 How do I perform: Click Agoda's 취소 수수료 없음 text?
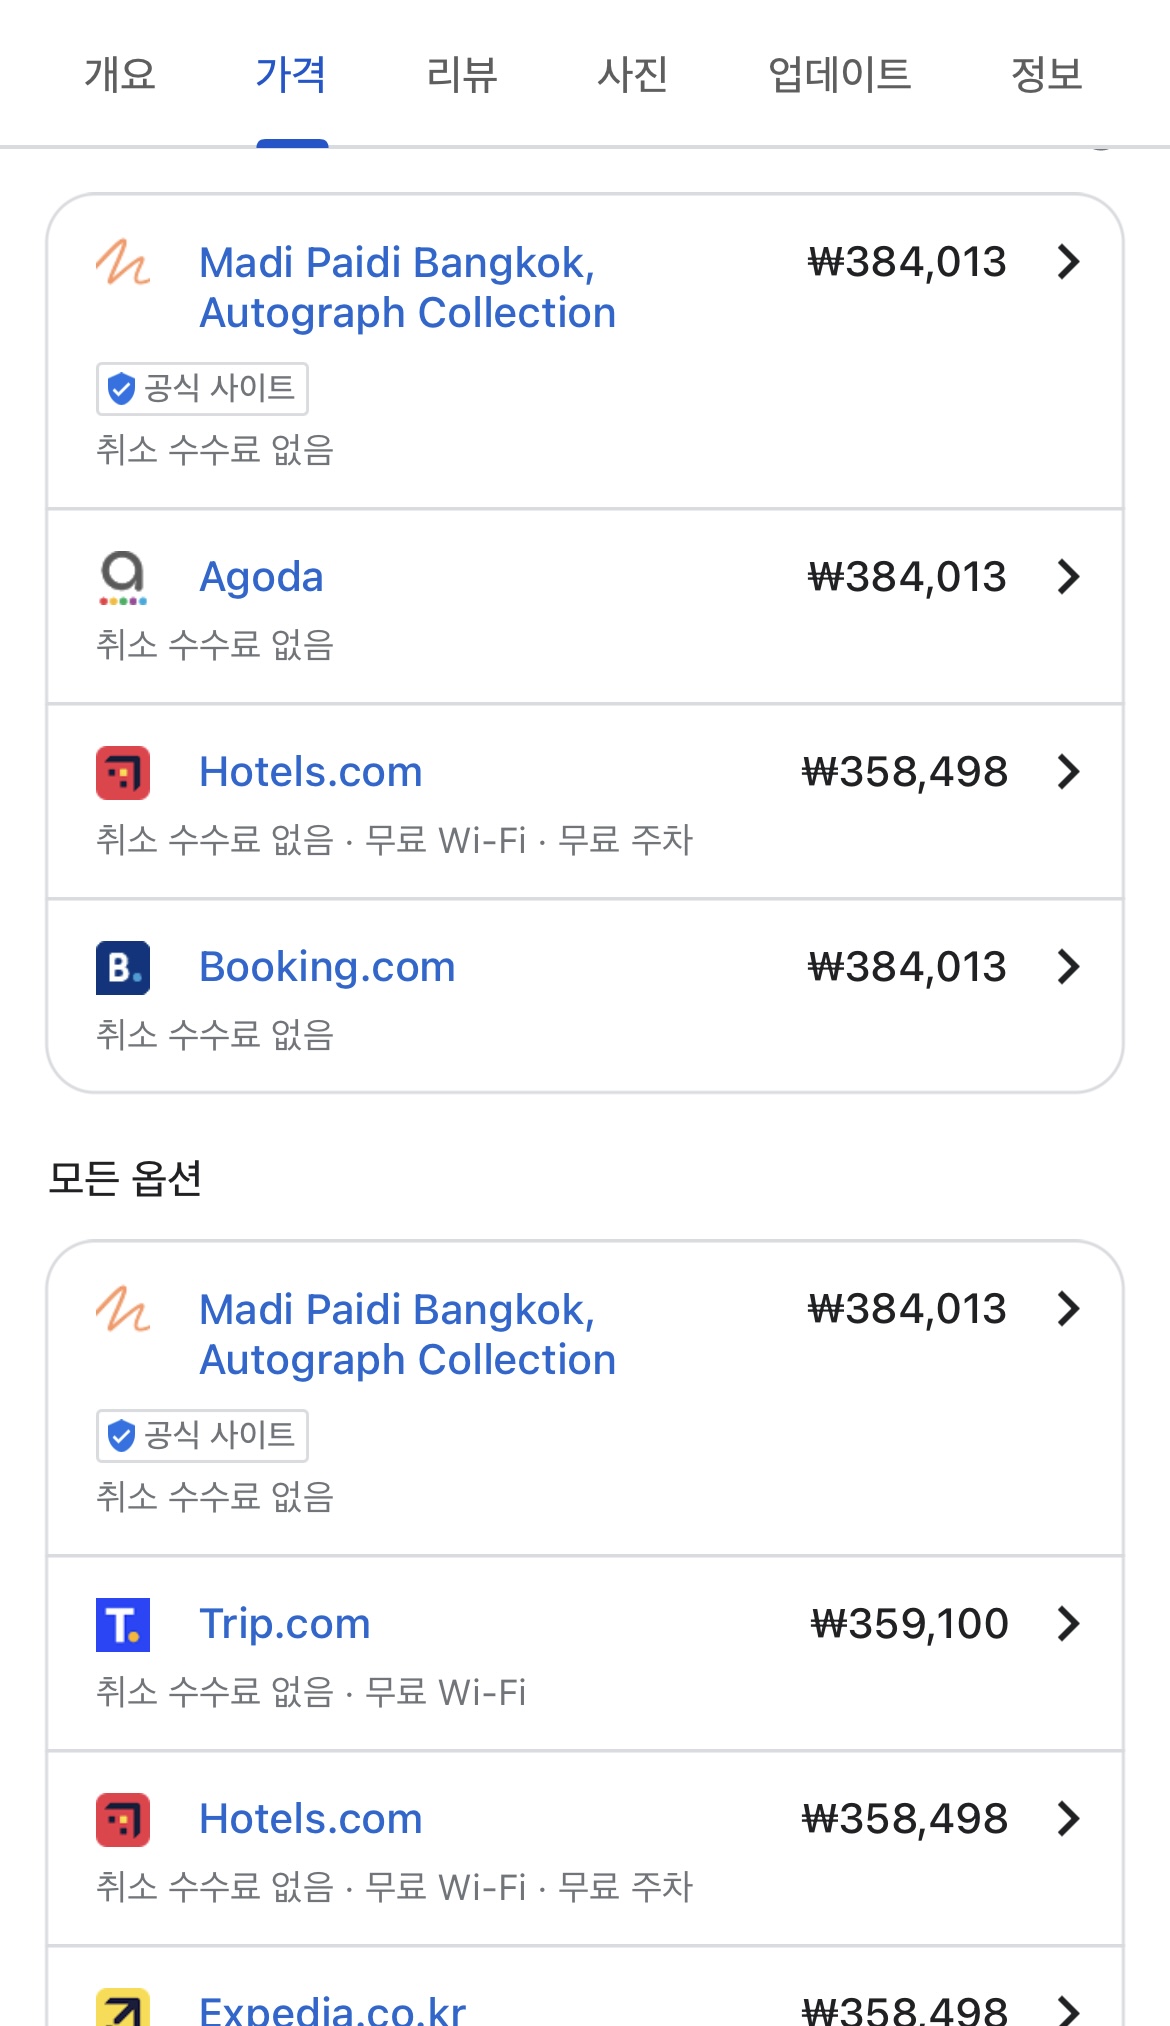pyautogui.click(x=215, y=645)
